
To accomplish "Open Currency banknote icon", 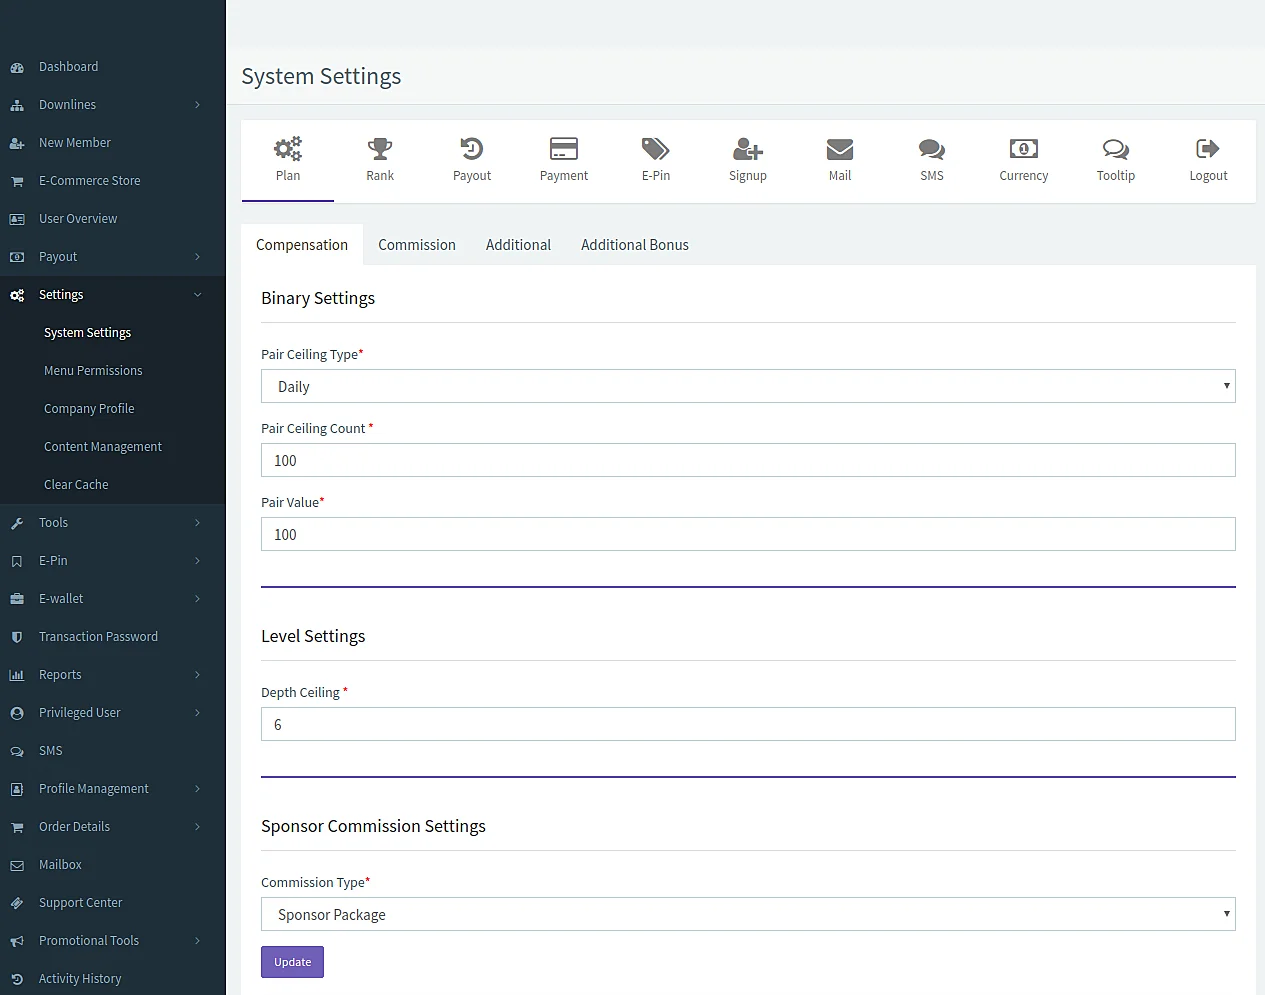I will 1024,149.
